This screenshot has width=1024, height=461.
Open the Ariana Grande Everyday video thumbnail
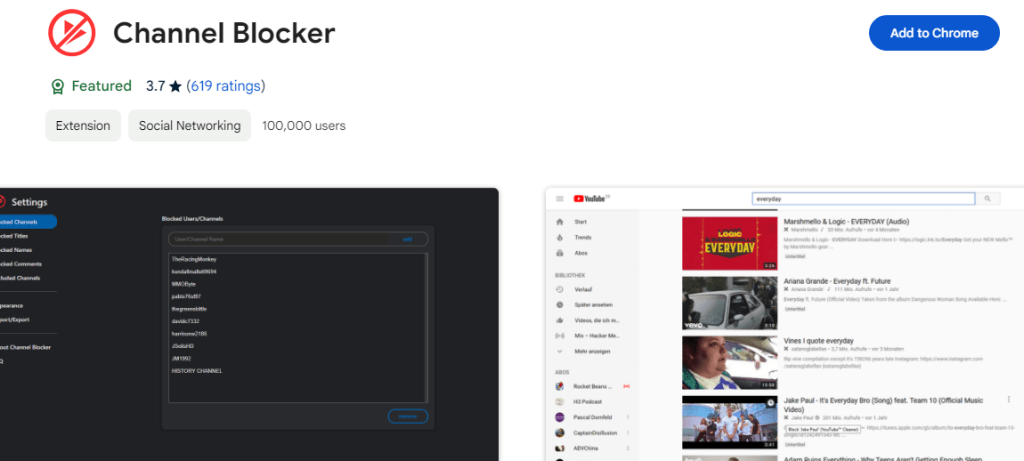(x=729, y=303)
